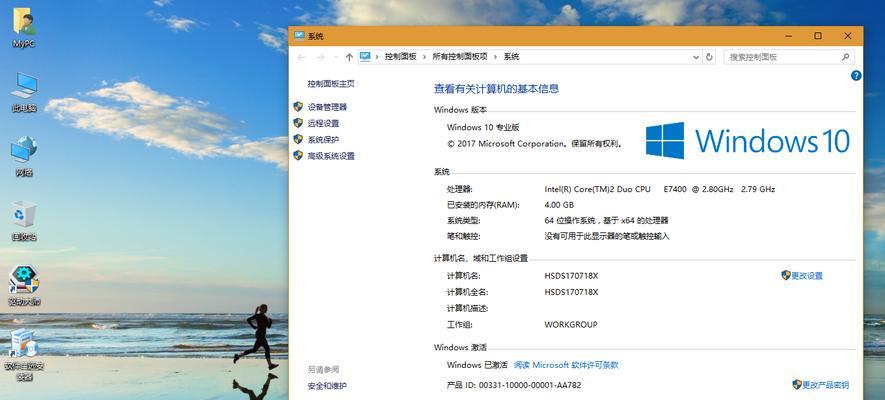Open the blue help question mark icon
This screenshot has width=885, height=400.
(x=856, y=76)
